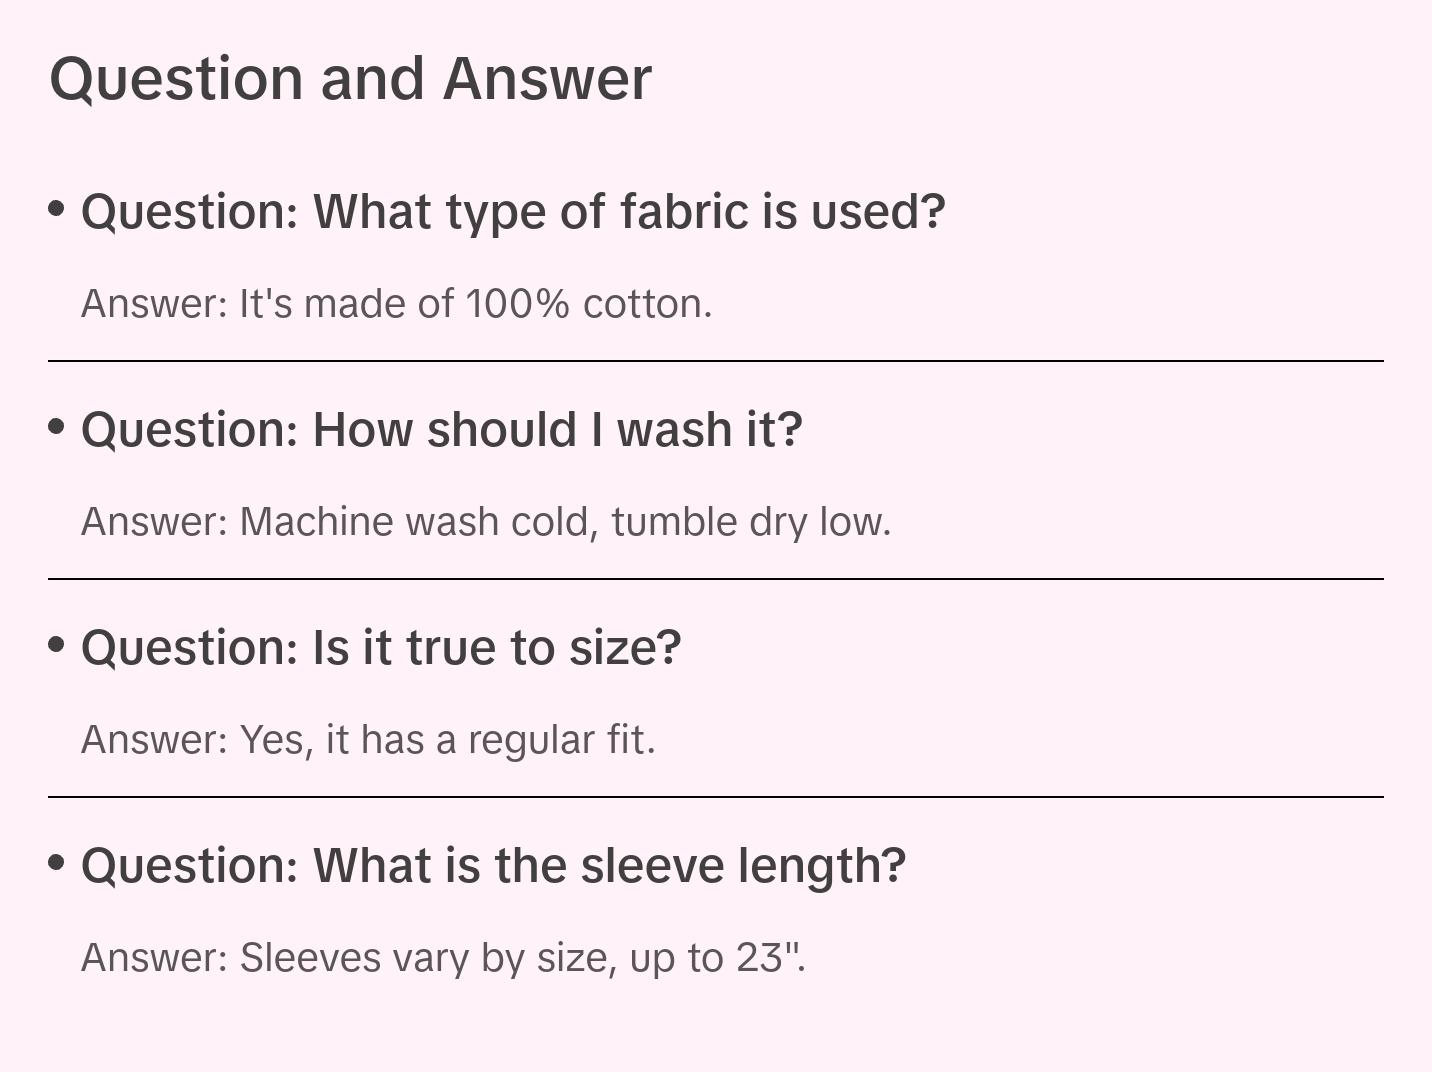Click the word "Answer:" before "Machine wash"

tap(155, 522)
